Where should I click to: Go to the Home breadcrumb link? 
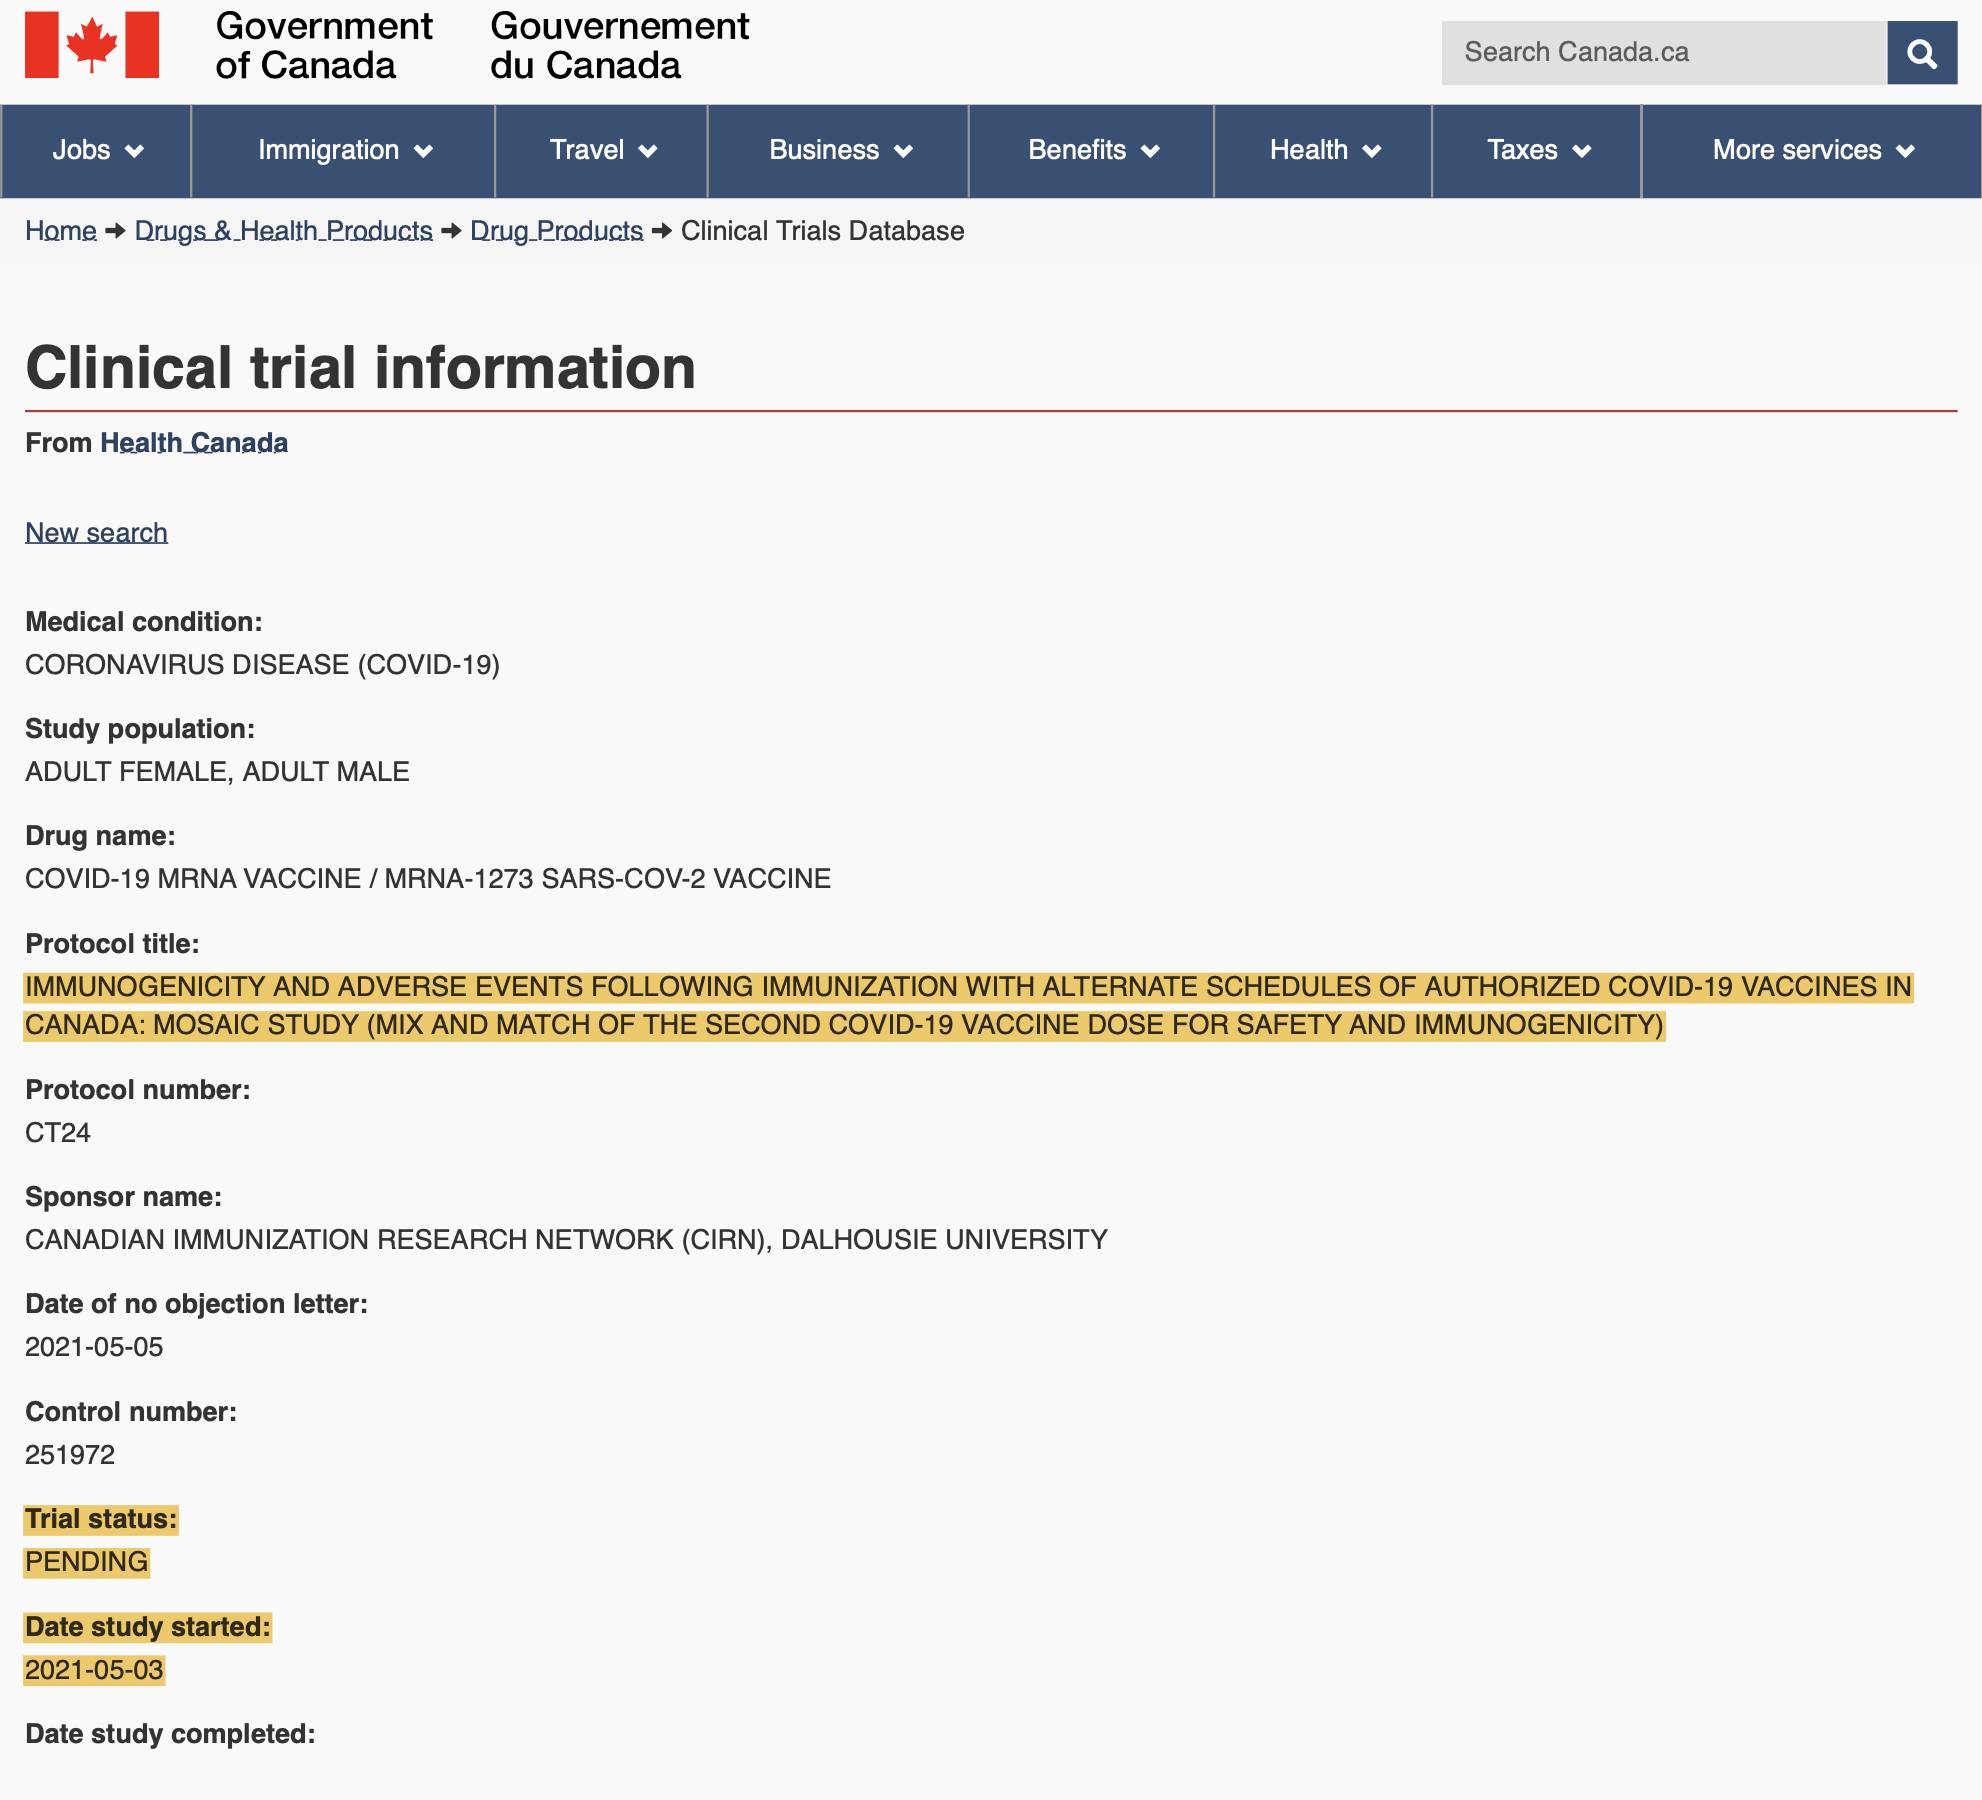tap(61, 231)
